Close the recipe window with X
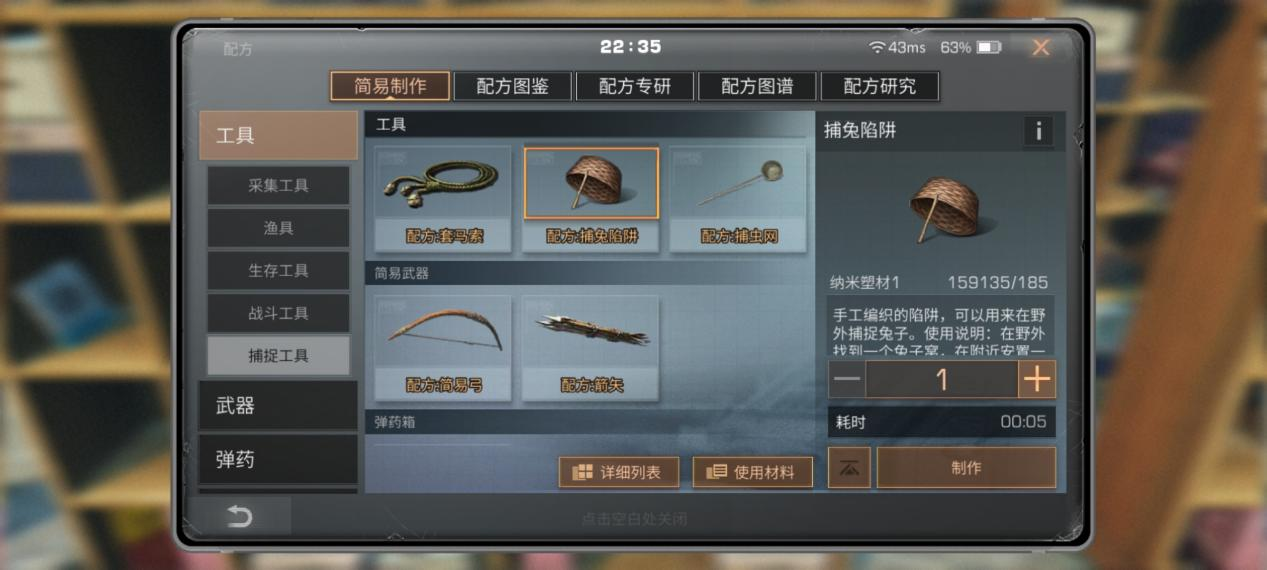 pyautogui.click(x=1041, y=47)
